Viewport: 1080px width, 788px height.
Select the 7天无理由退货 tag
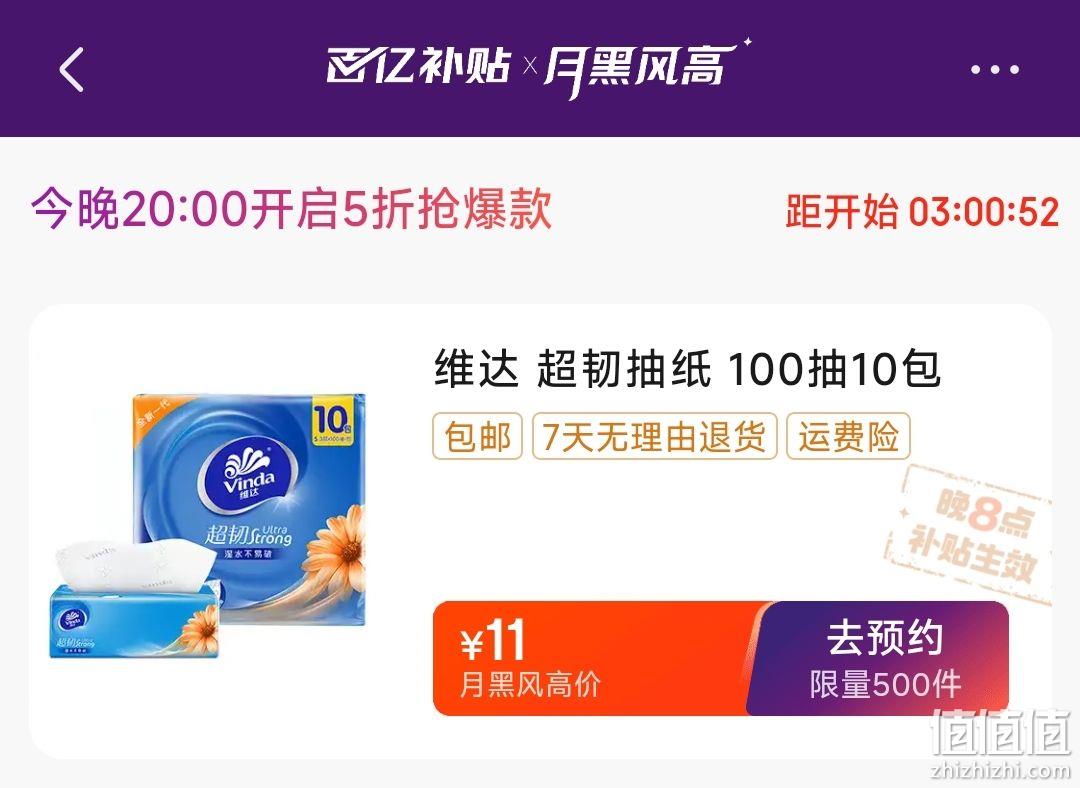[x=654, y=436]
